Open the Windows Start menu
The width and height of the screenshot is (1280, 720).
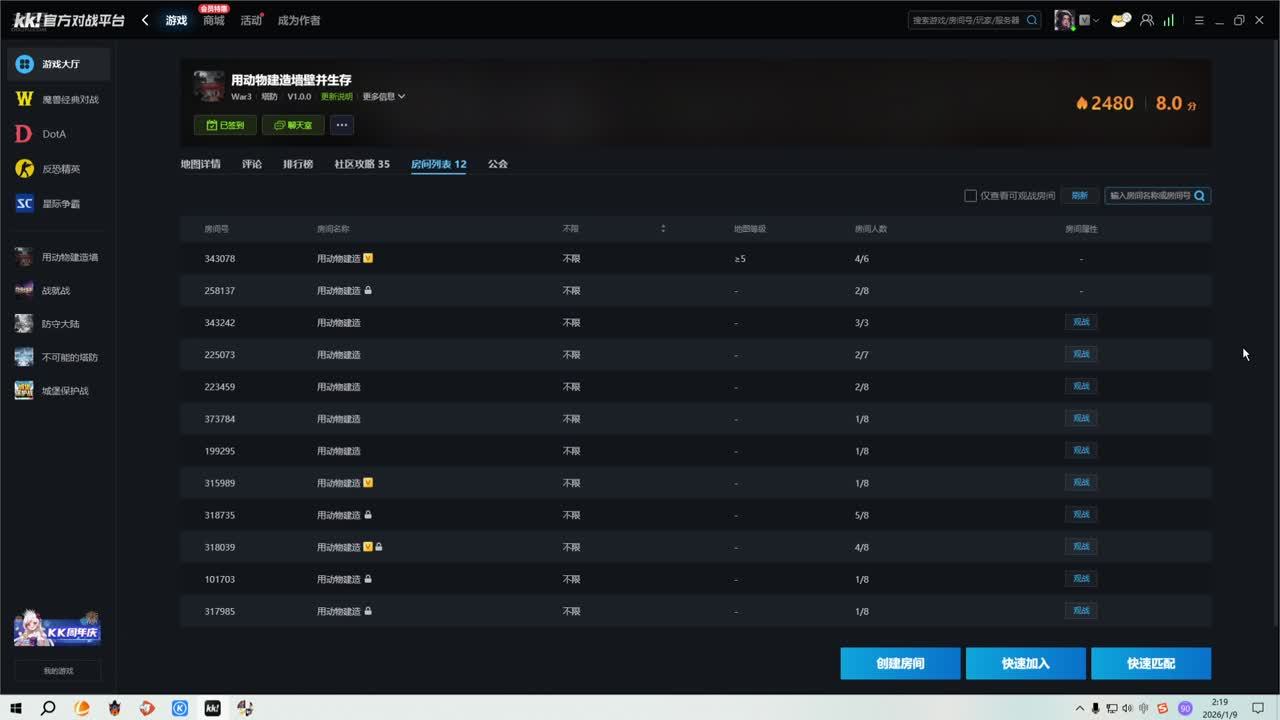point(16,708)
